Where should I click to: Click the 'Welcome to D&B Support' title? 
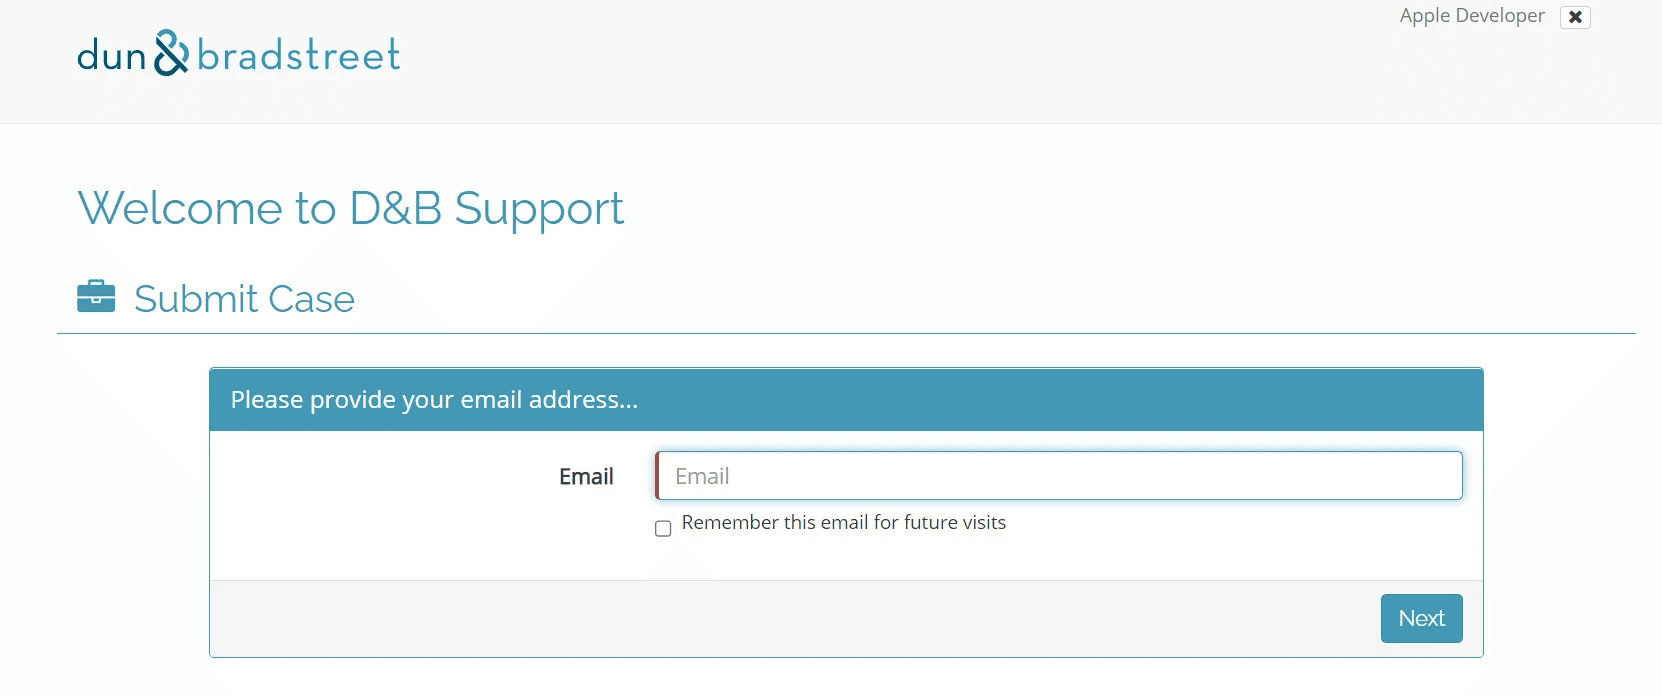click(350, 209)
